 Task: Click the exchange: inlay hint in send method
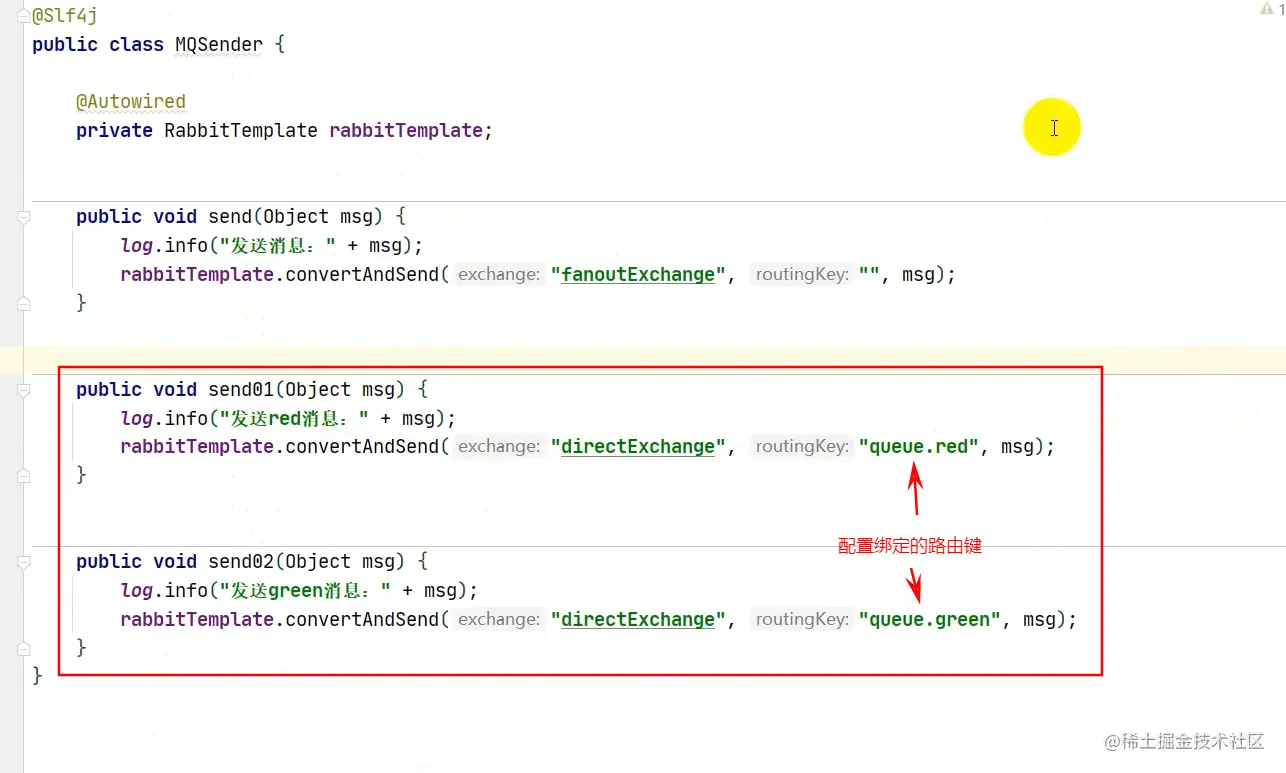click(500, 274)
